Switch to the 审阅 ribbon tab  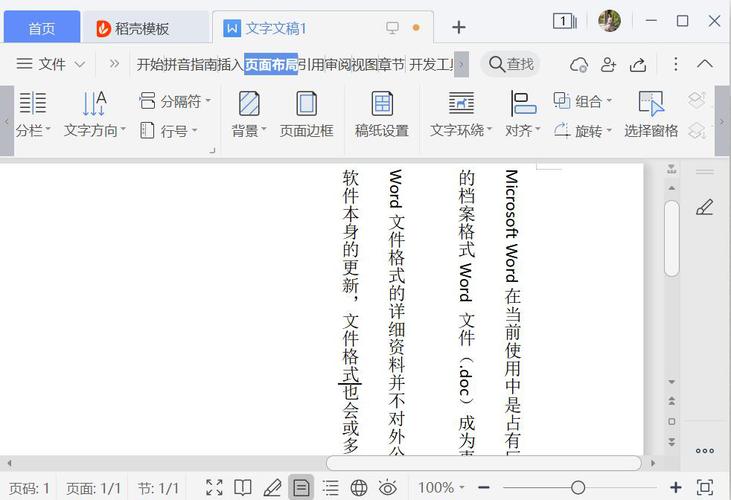click(x=338, y=64)
